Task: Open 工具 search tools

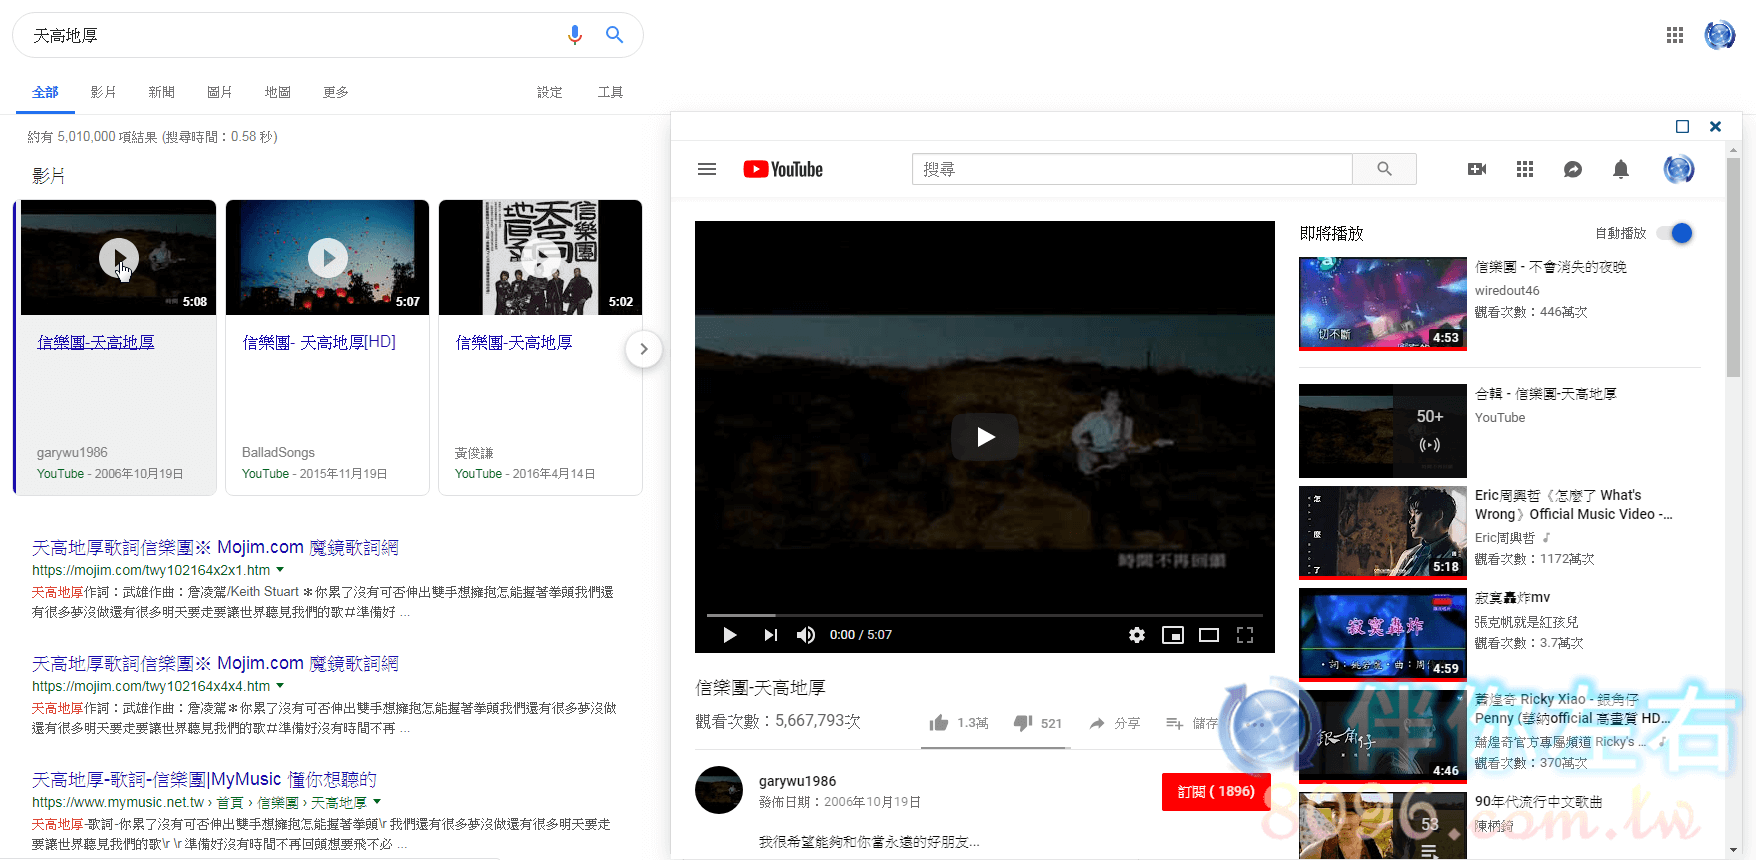Action: (x=610, y=92)
